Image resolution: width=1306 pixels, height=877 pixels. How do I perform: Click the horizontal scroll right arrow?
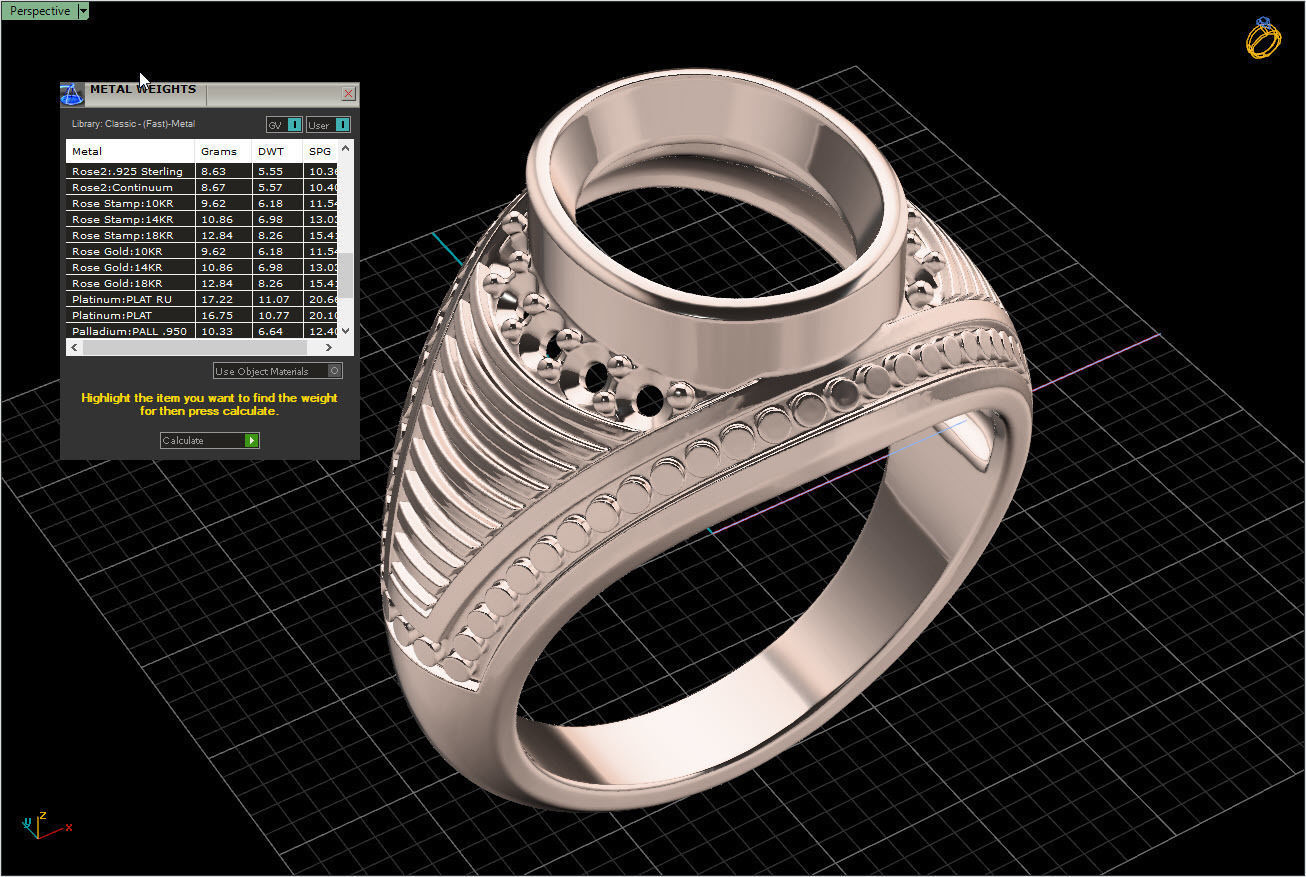coord(330,347)
